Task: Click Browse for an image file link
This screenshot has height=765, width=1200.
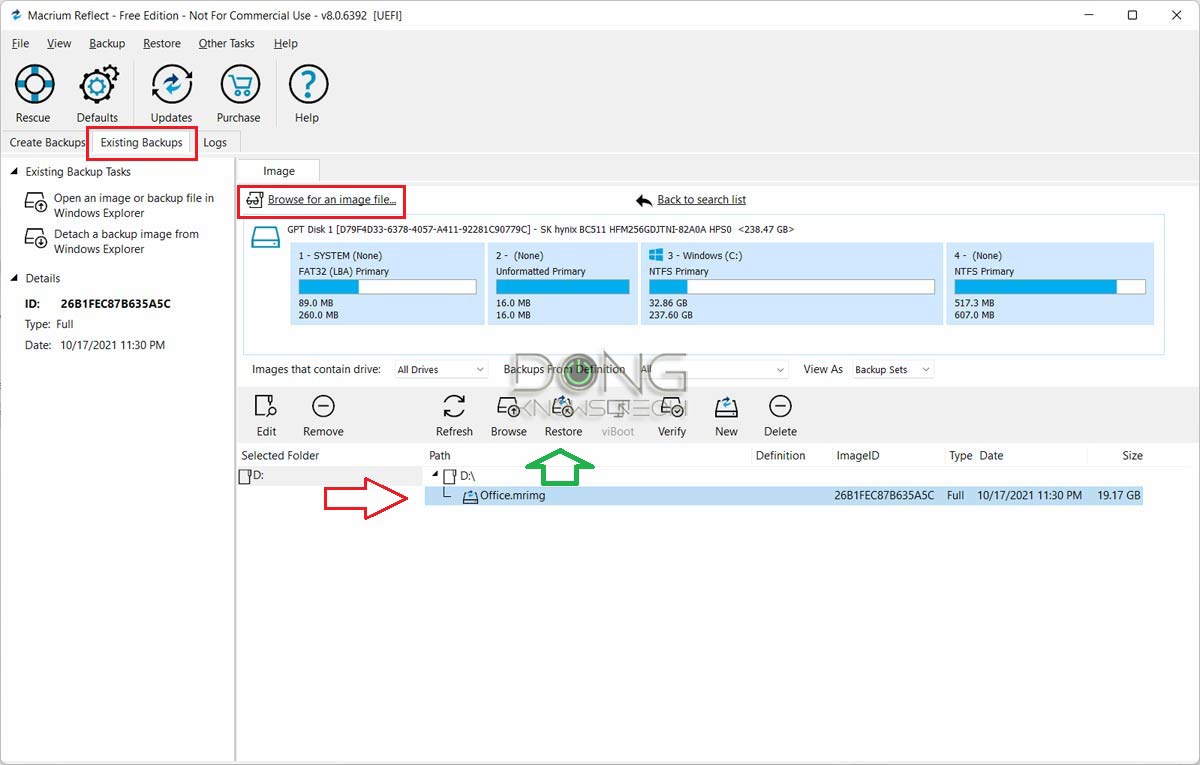Action: pyautogui.click(x=332, y=200)
